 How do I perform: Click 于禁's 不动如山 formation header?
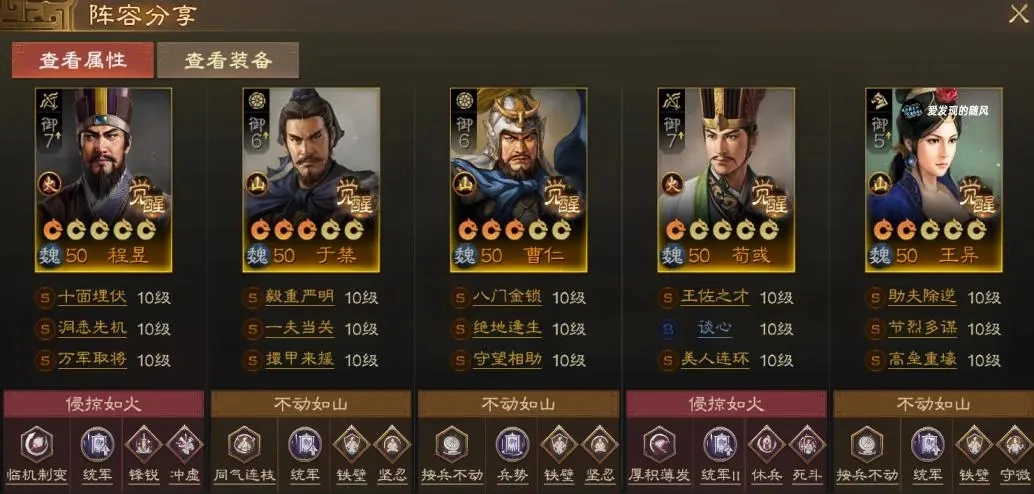(311, 404)
